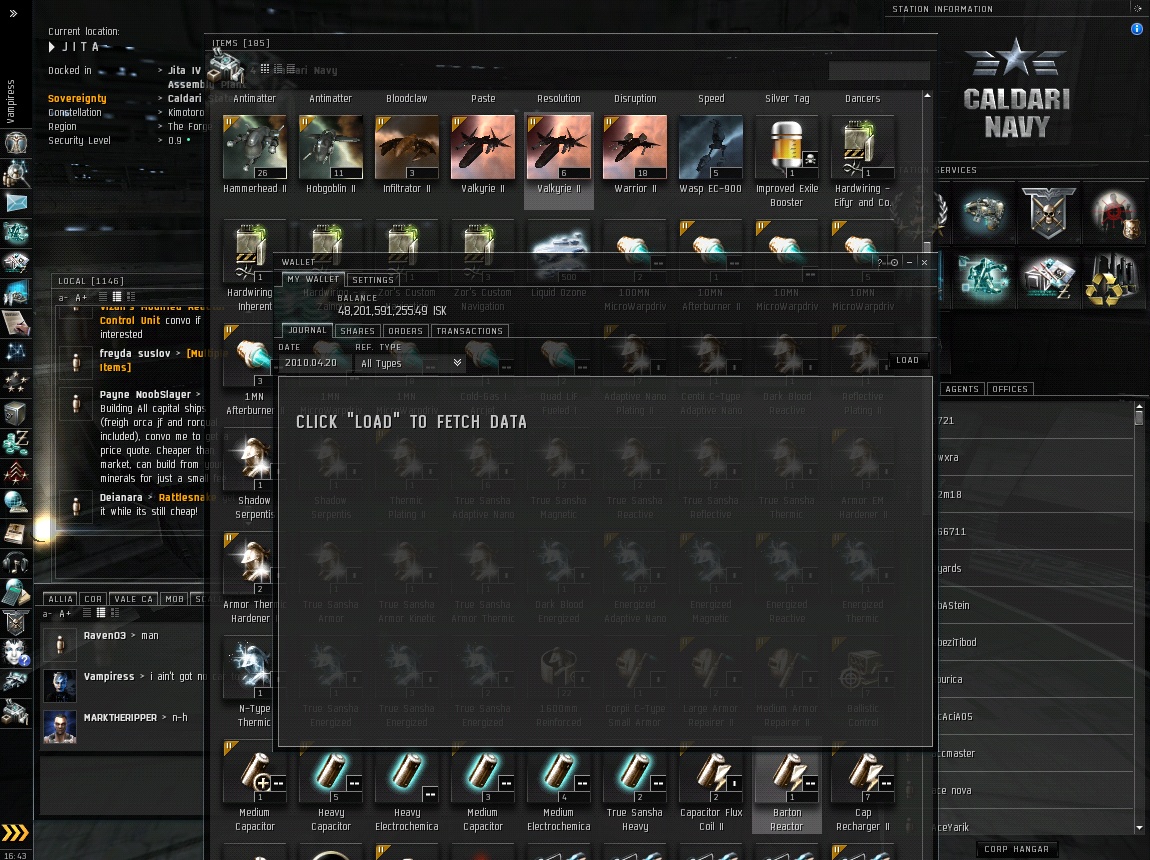
Task: Switch Items window to large icons view
Action: (x=265, y=69)
